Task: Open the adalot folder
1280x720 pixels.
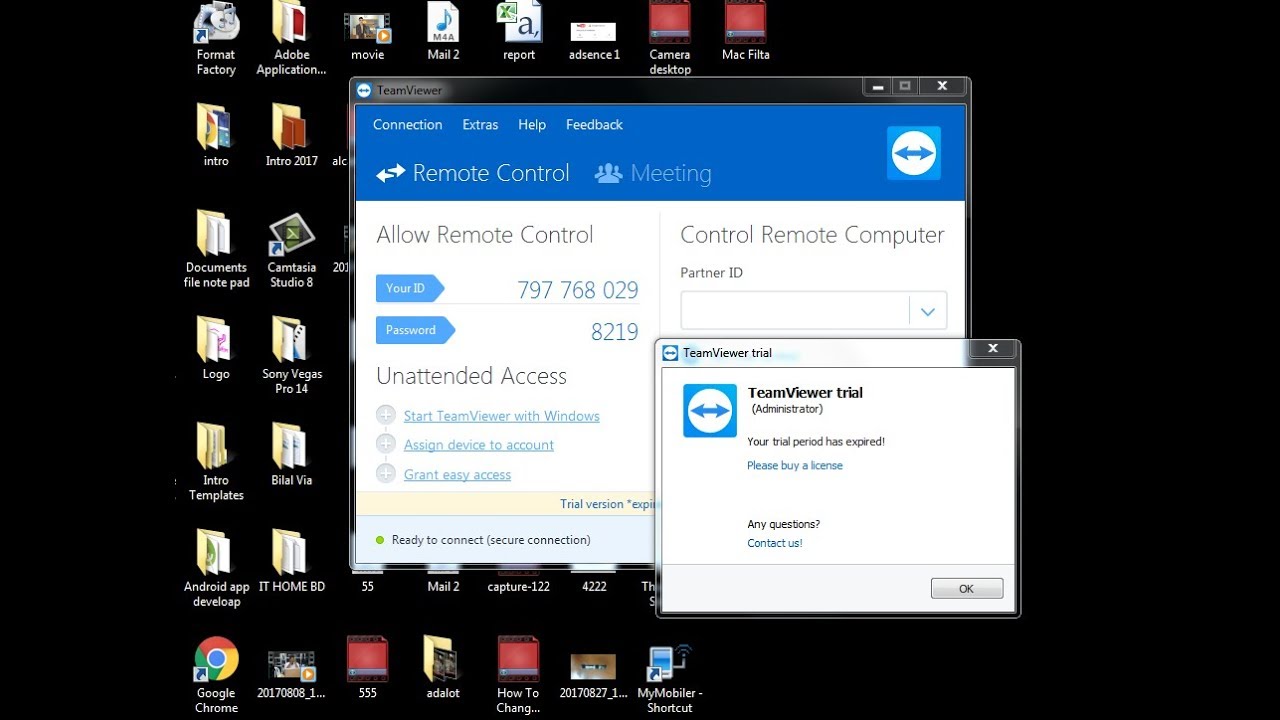Action: coord(443,667)
